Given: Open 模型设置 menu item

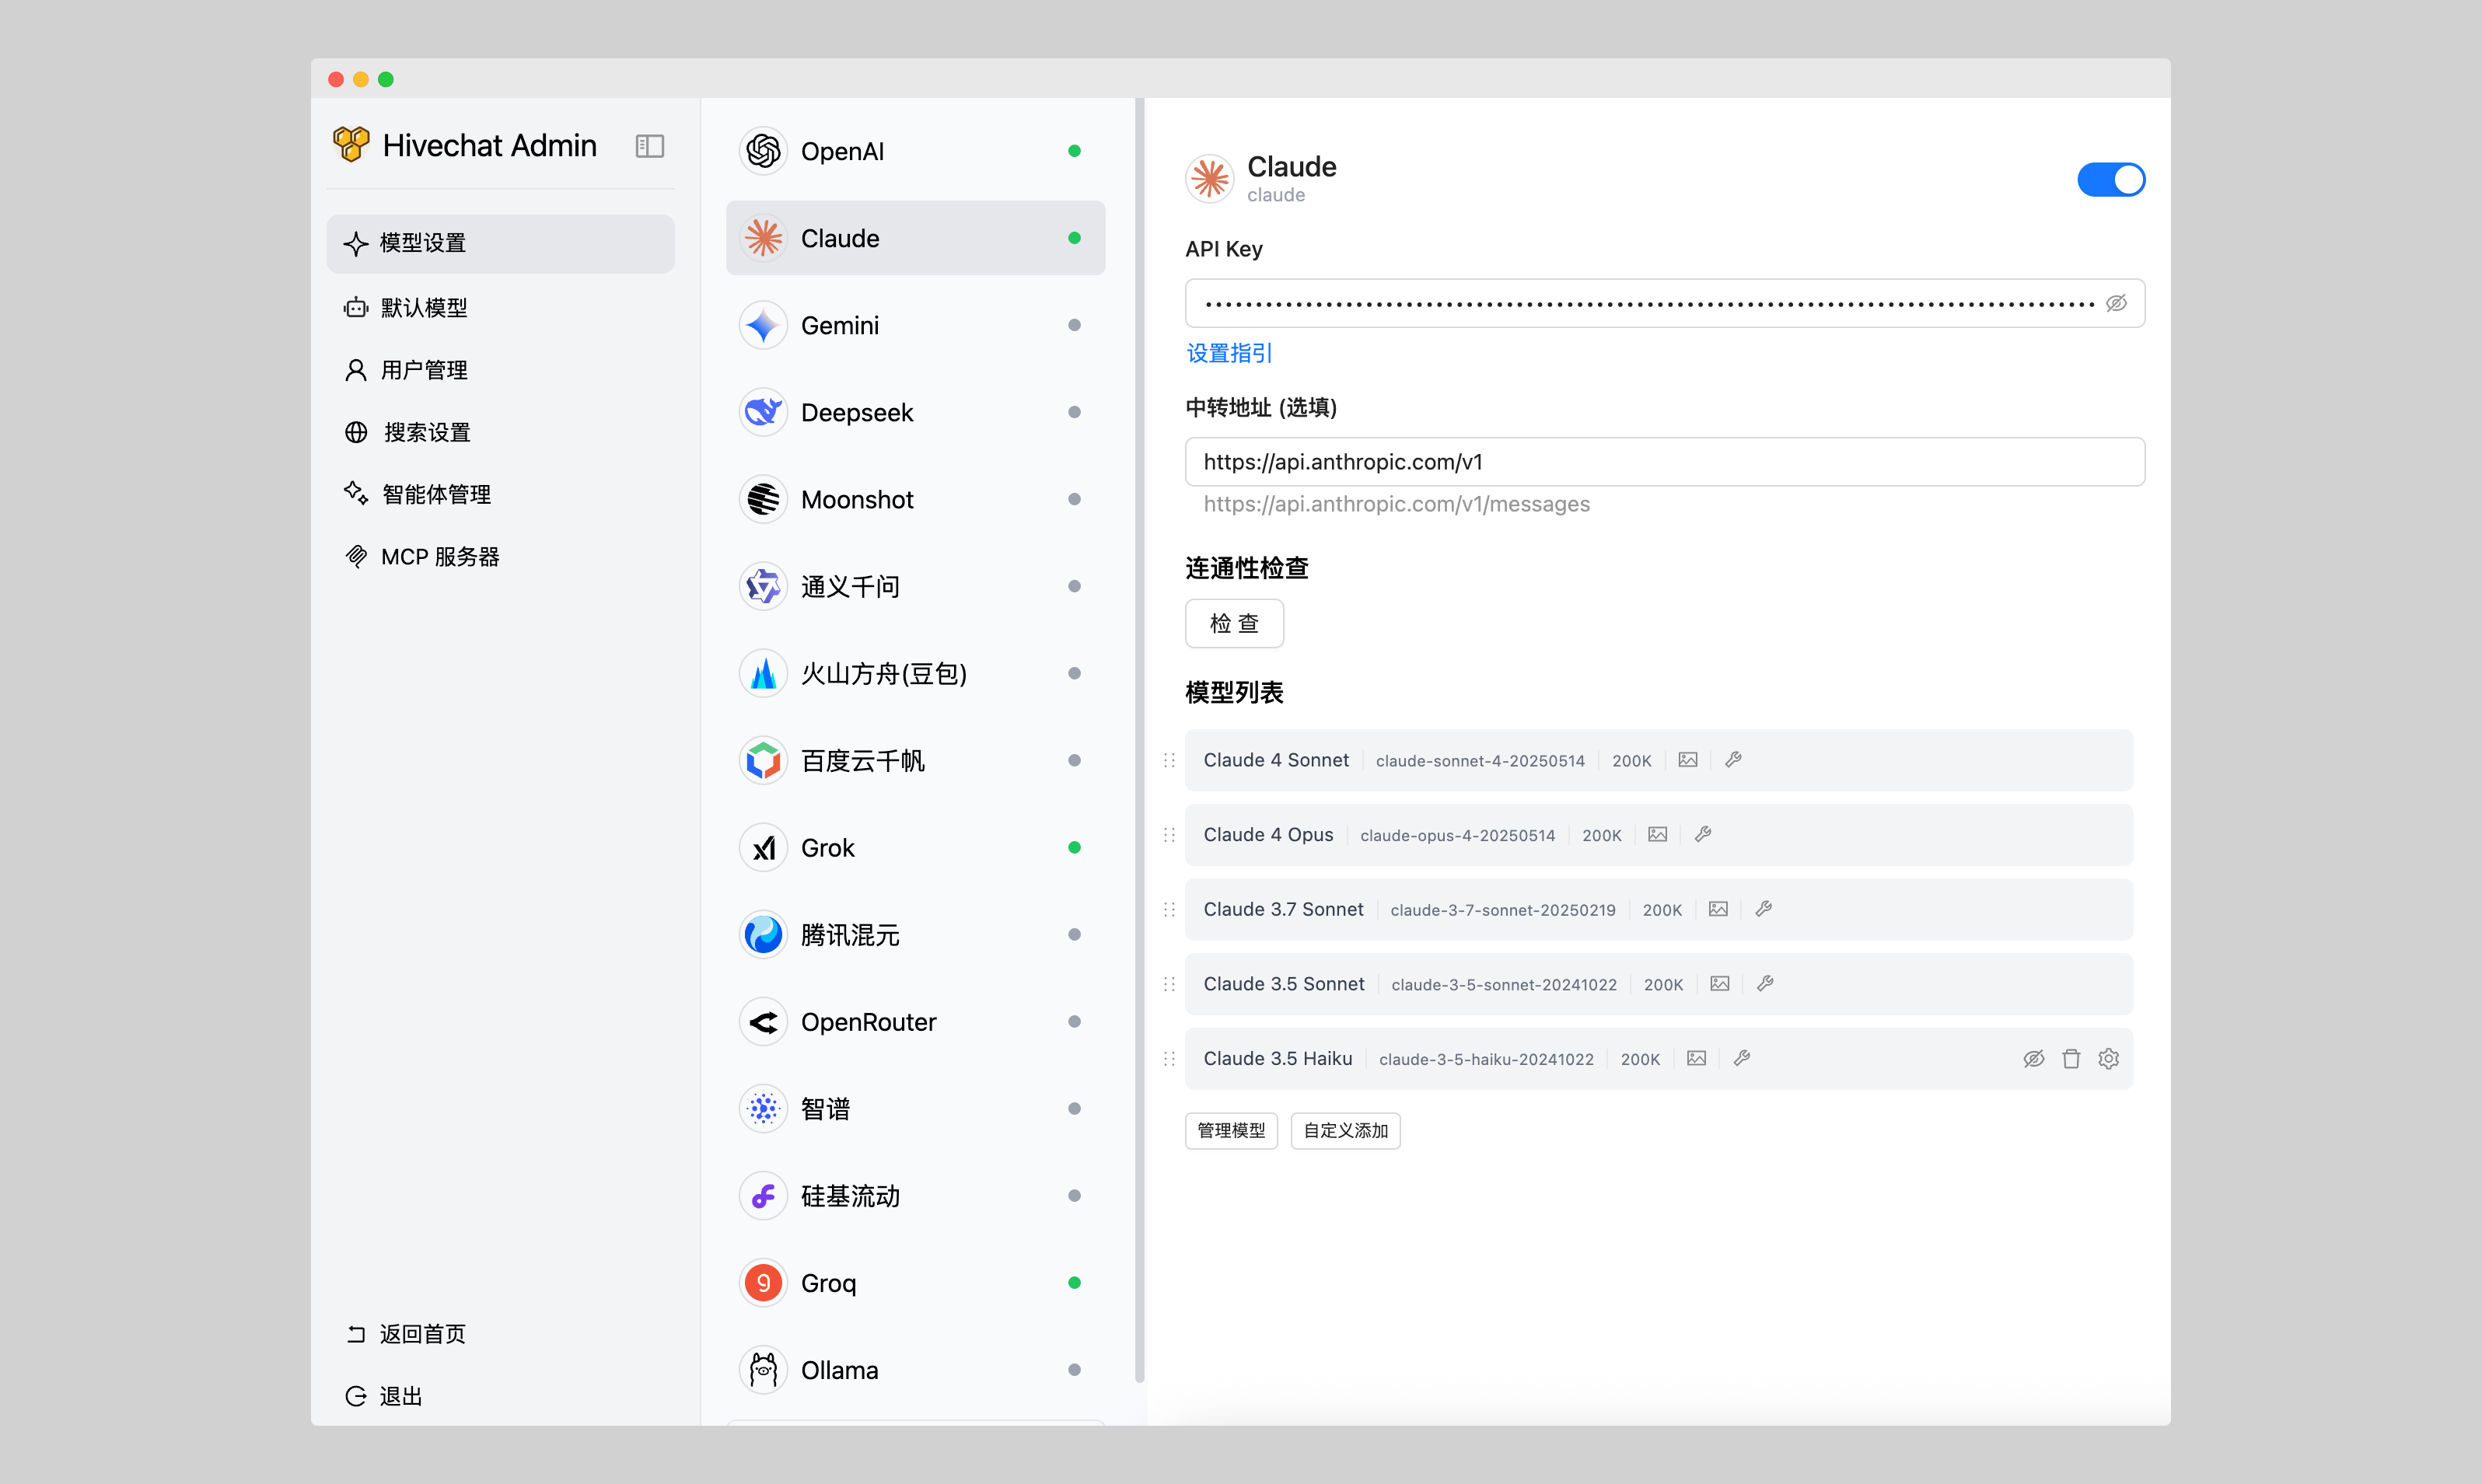Looking at the screenshot, I should click(500, 243).
